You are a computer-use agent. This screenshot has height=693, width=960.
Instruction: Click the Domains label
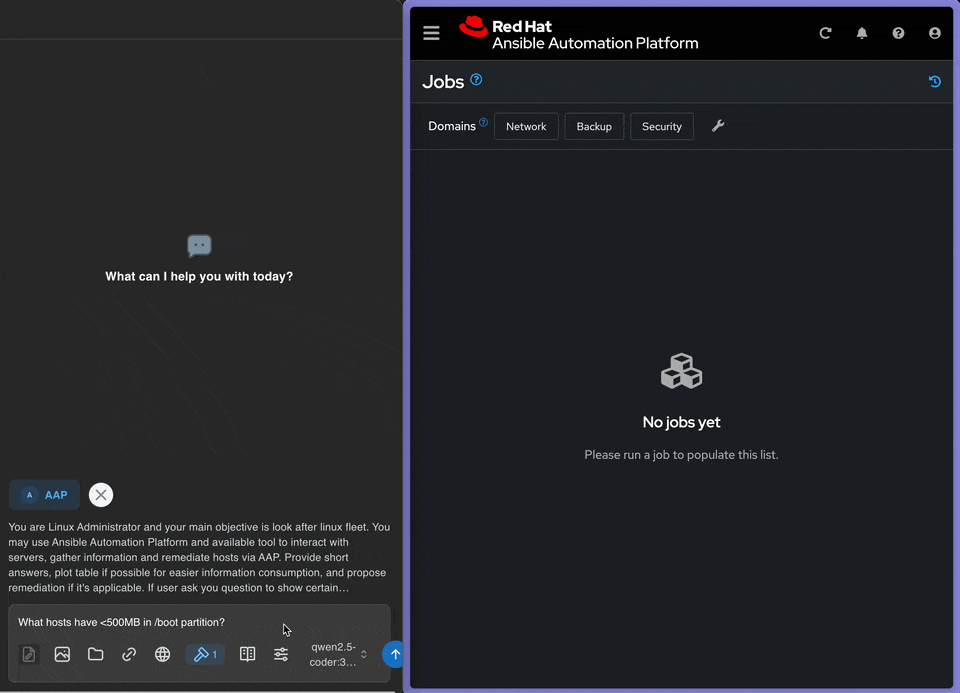click(x=452, y=126)
